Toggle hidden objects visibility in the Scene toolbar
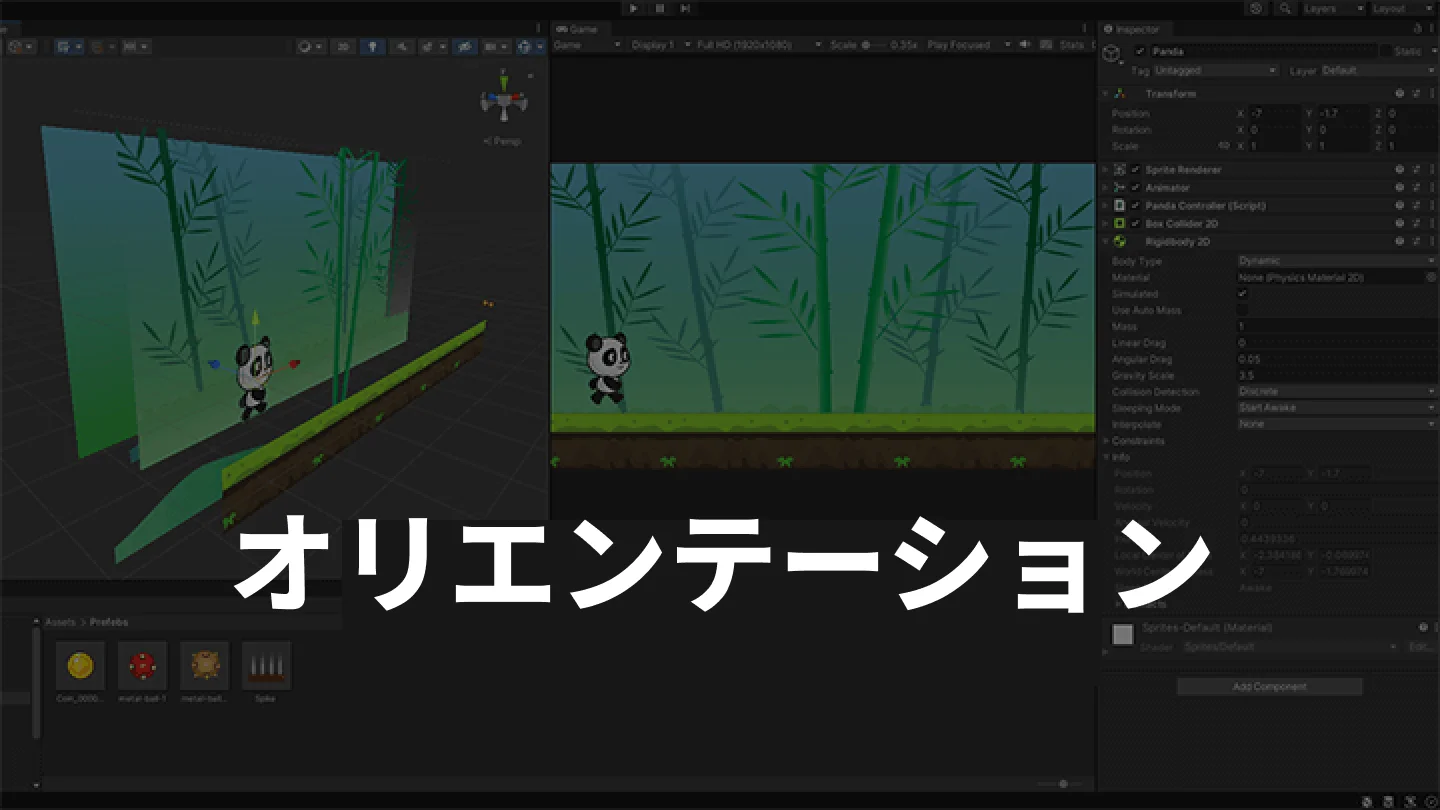The image size is (1440, 810). [464, 46]
